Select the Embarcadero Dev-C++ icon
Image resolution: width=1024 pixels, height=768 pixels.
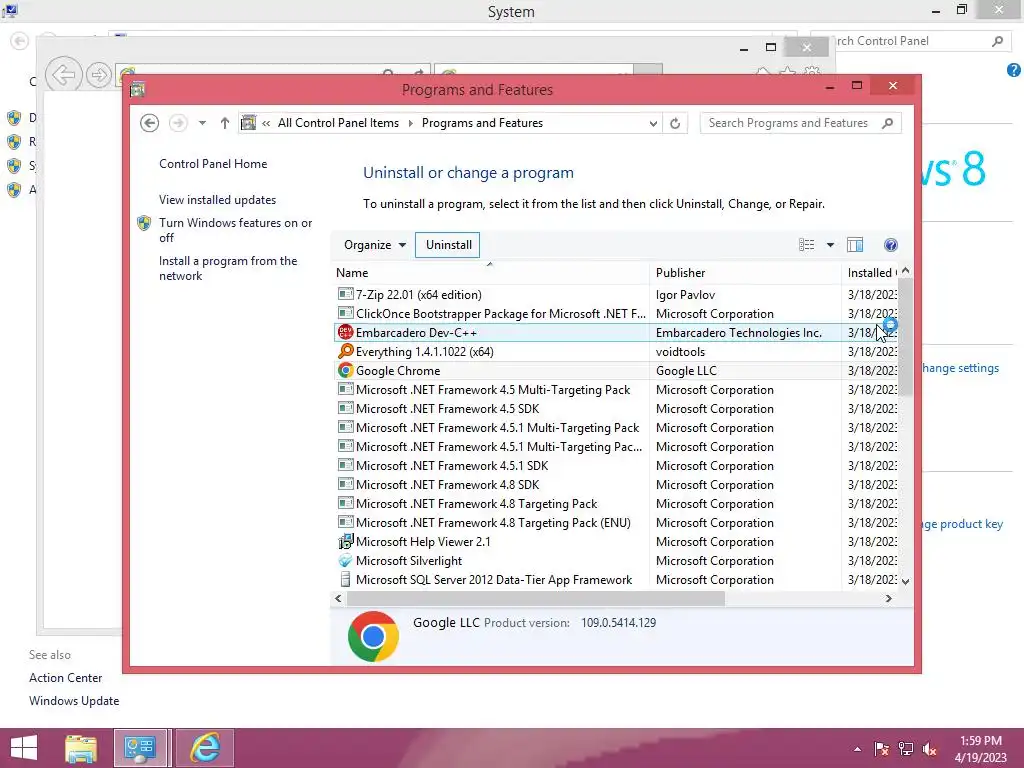345,332
